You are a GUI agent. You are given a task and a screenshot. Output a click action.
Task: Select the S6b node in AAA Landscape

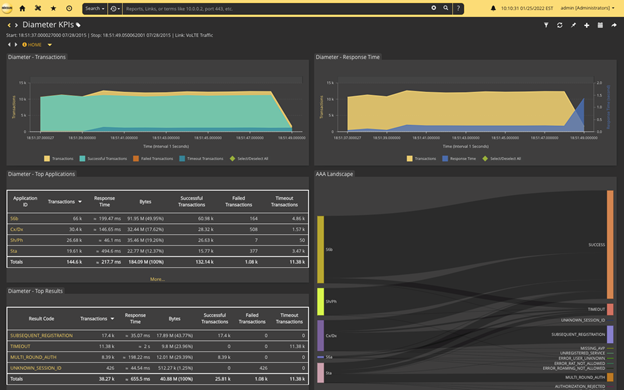(x=320, y=250)
